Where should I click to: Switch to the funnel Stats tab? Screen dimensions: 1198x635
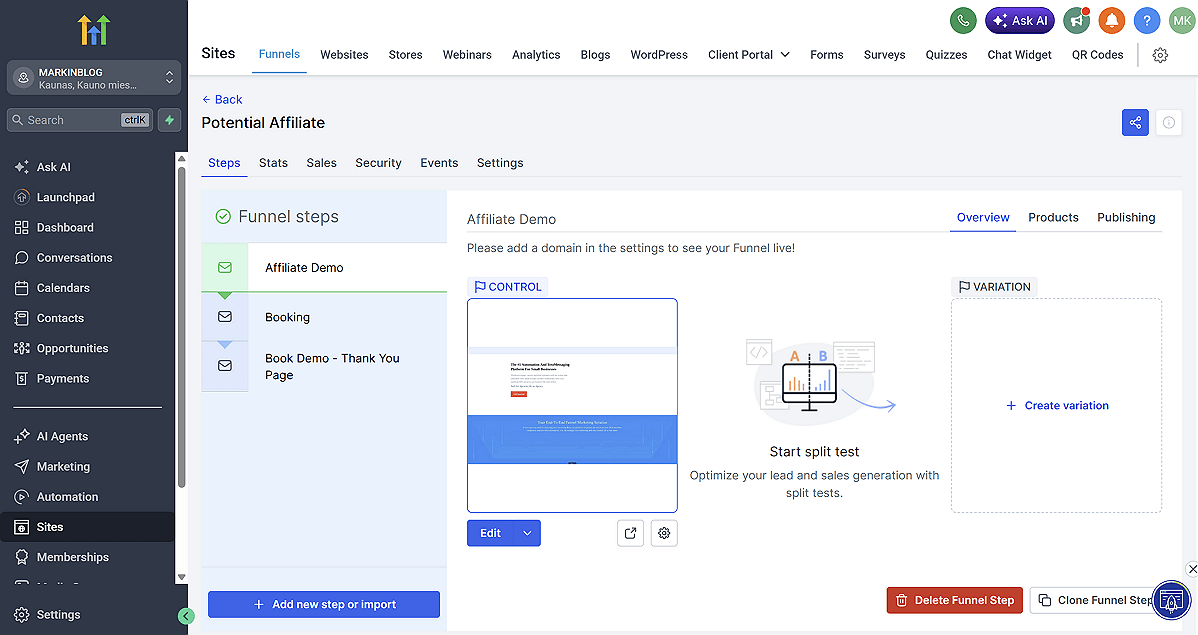273,163
